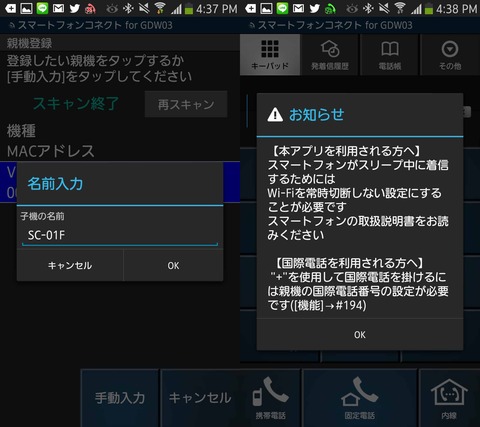Click OK in the お知らせ notice dialog
This screenshot has height=427, width=480.
(x=360, y=334)
